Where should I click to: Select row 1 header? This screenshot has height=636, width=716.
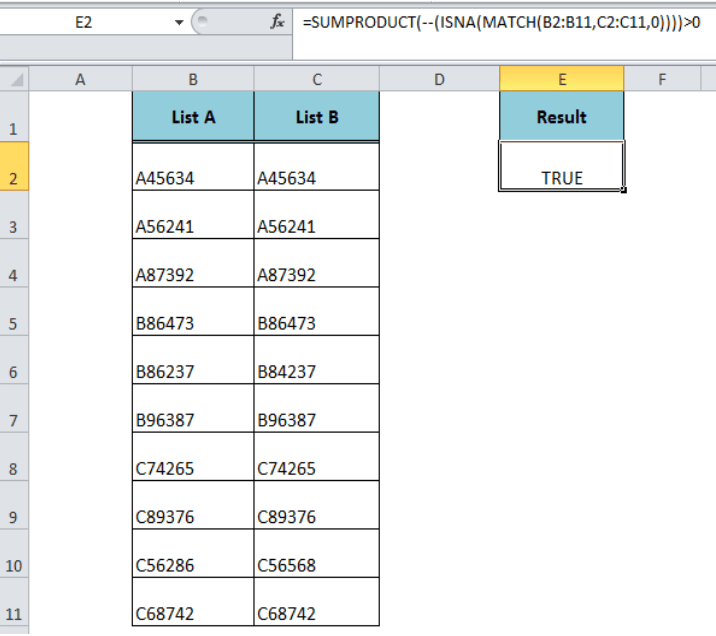point(14,116)
